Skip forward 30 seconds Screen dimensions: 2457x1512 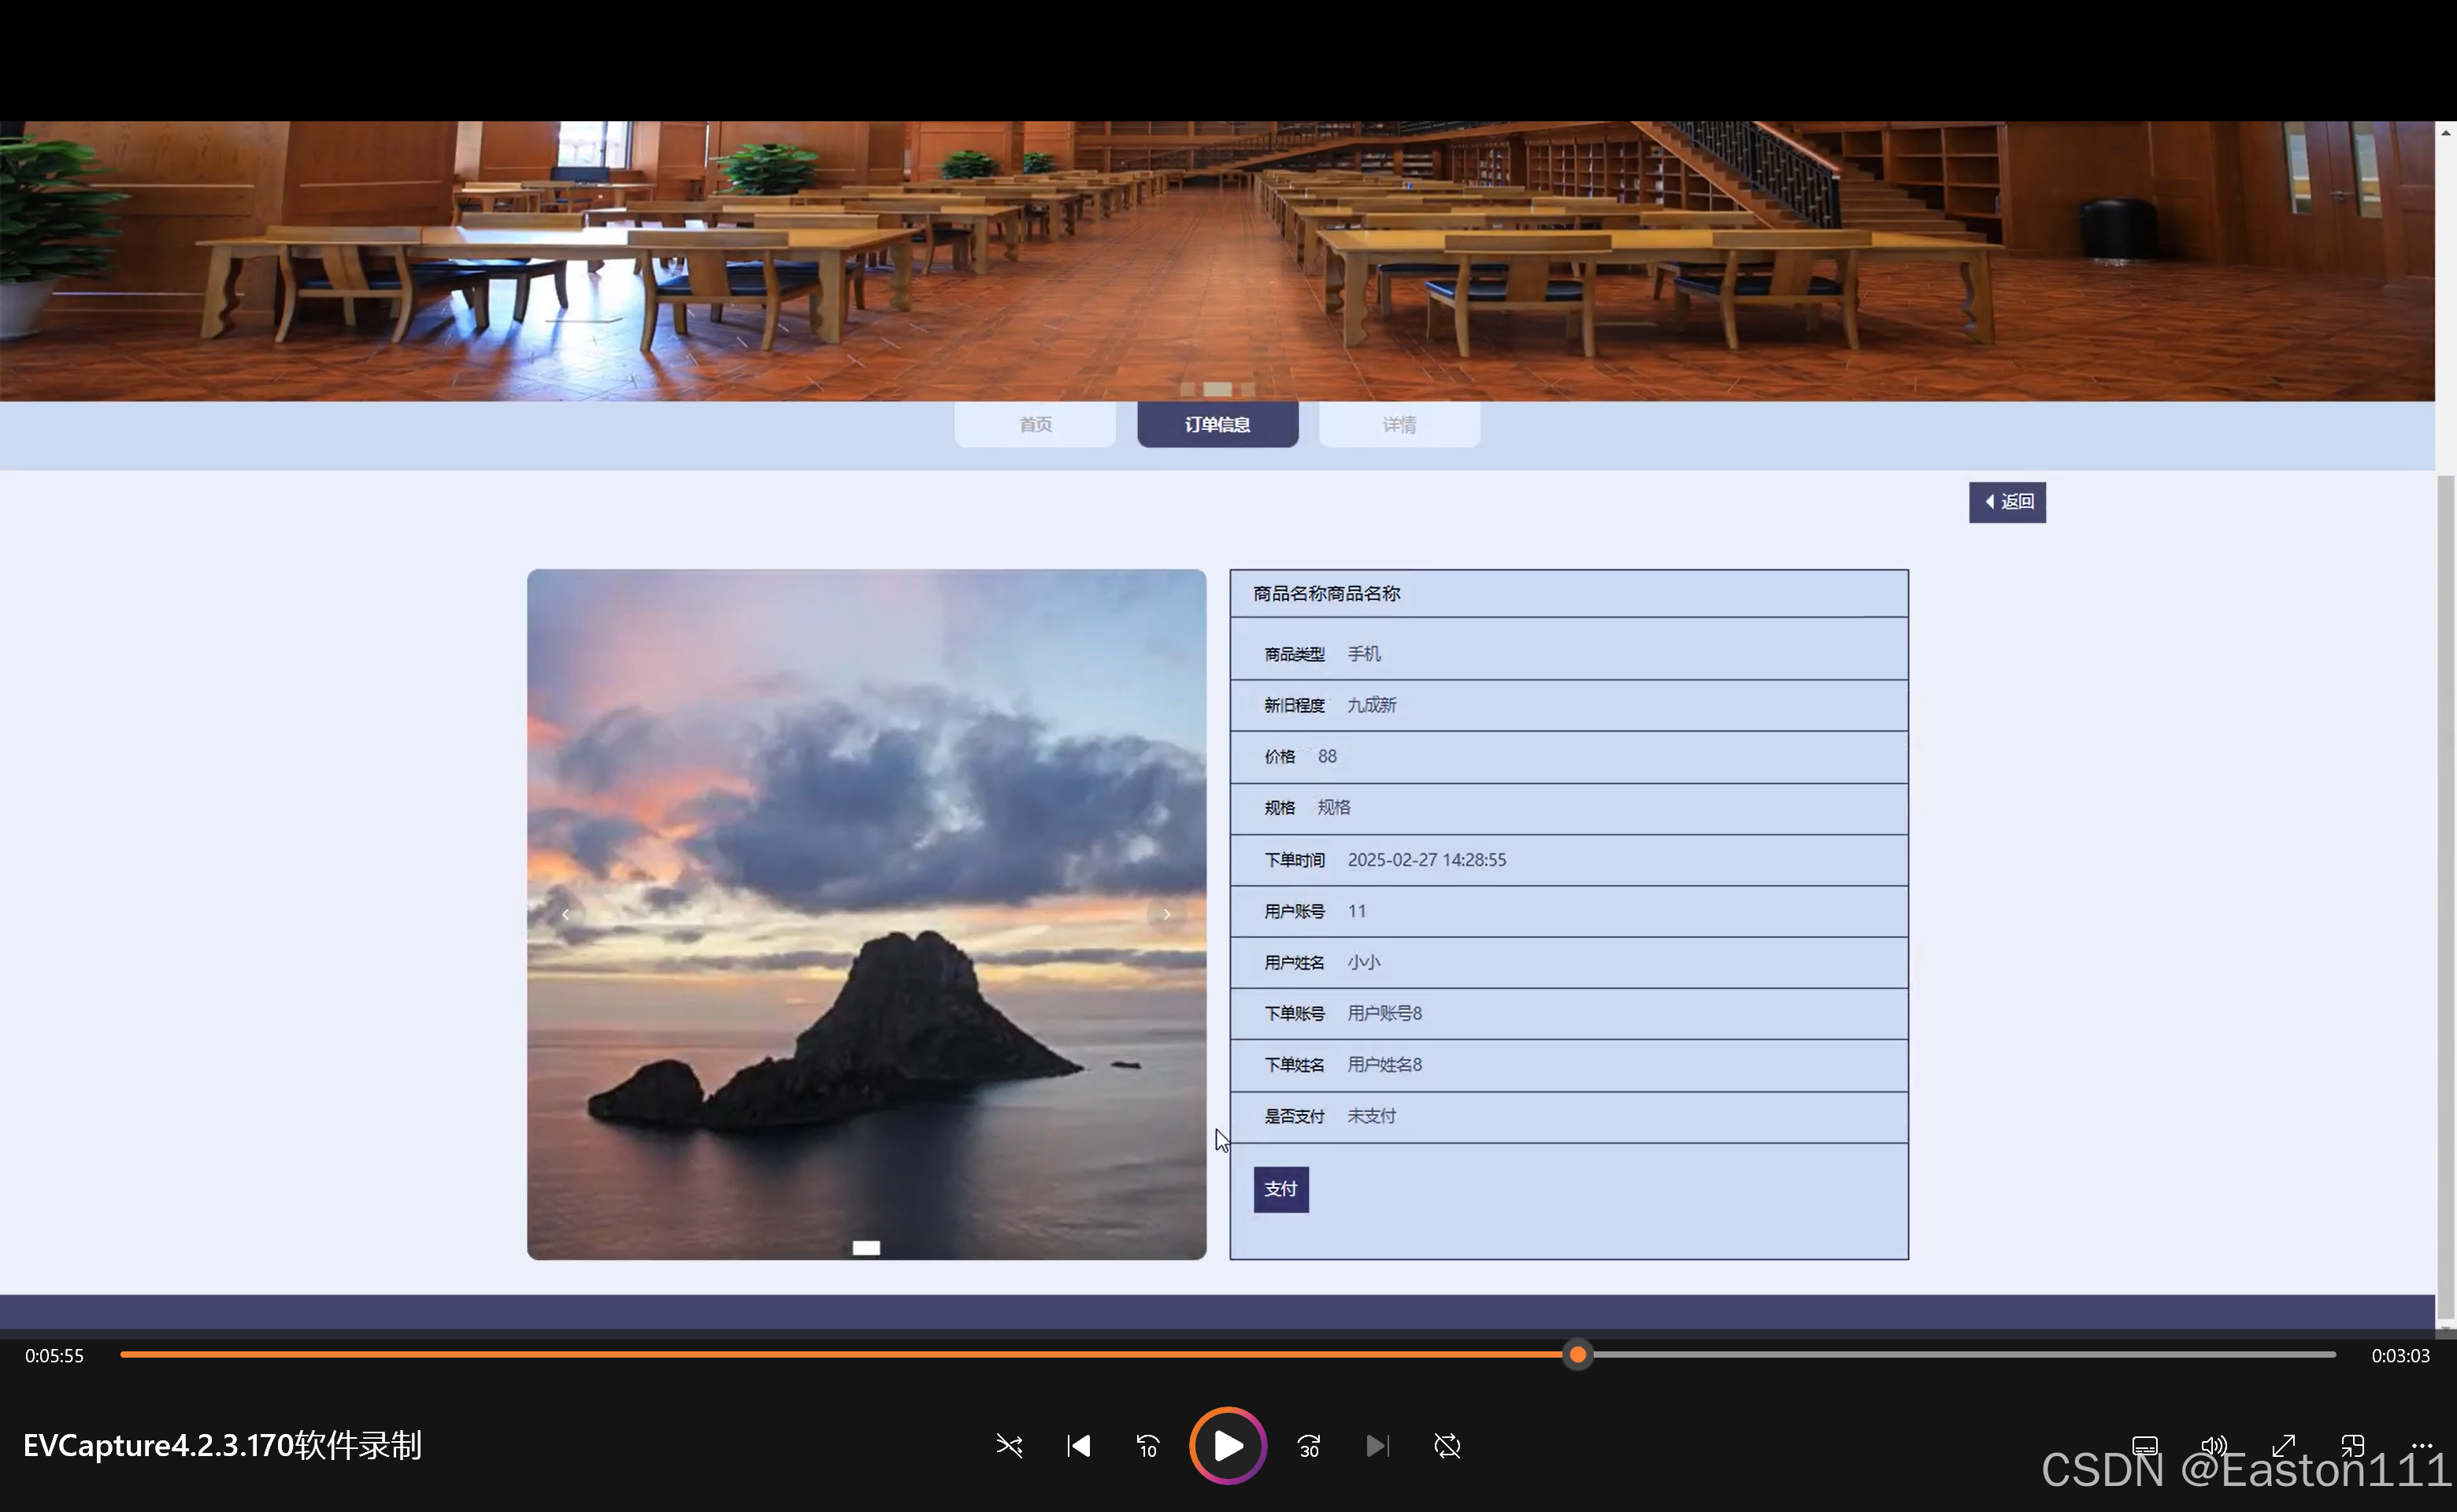[1309, 1446]
